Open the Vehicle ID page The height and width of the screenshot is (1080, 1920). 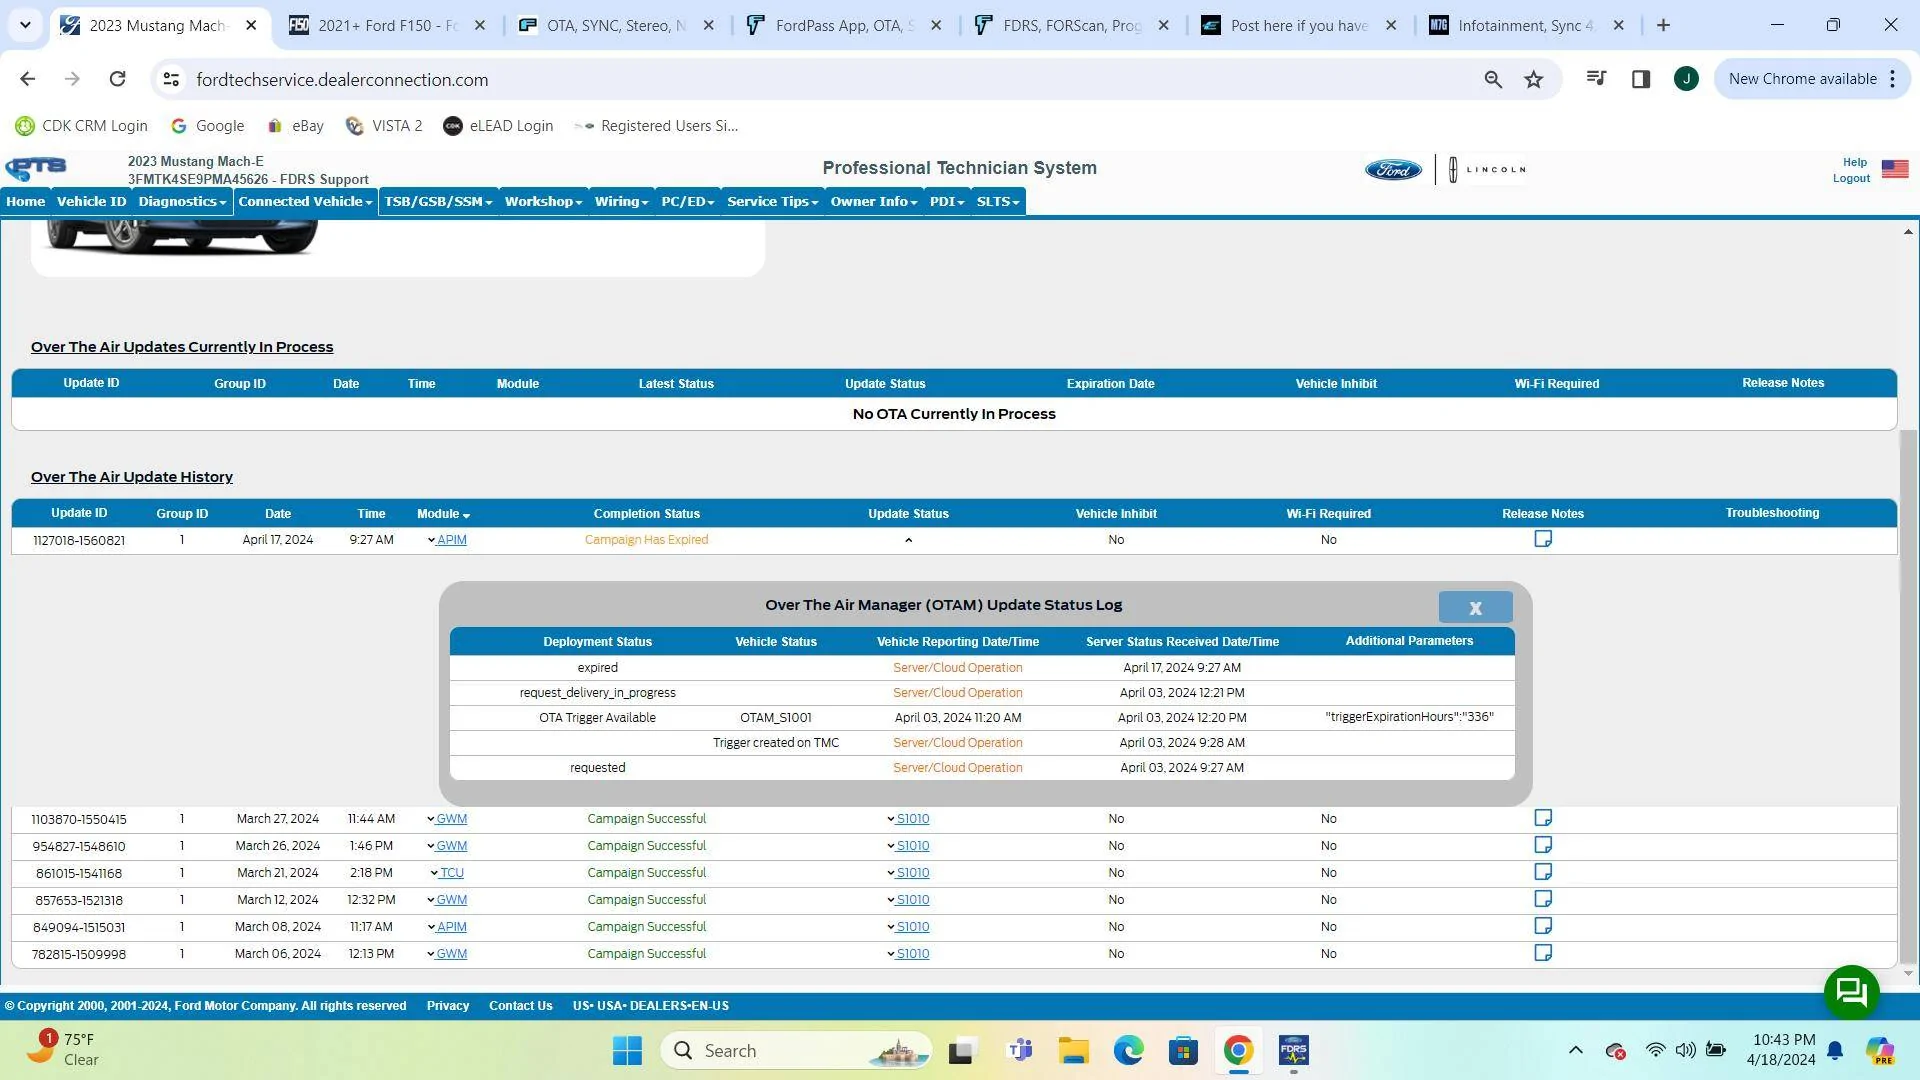[x=91, y=202]
